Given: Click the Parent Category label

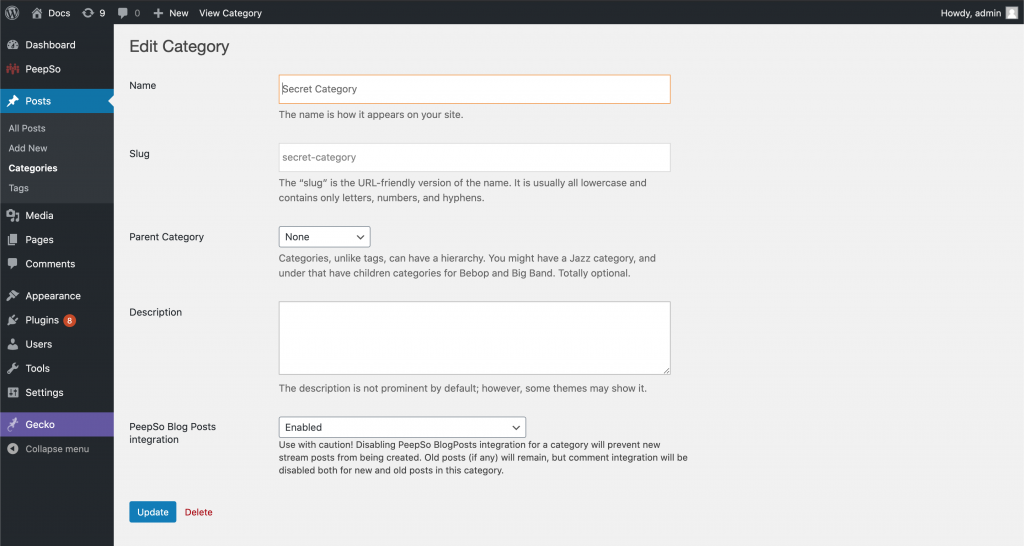Looking at the screenshot, I should [x=167, y=236].
